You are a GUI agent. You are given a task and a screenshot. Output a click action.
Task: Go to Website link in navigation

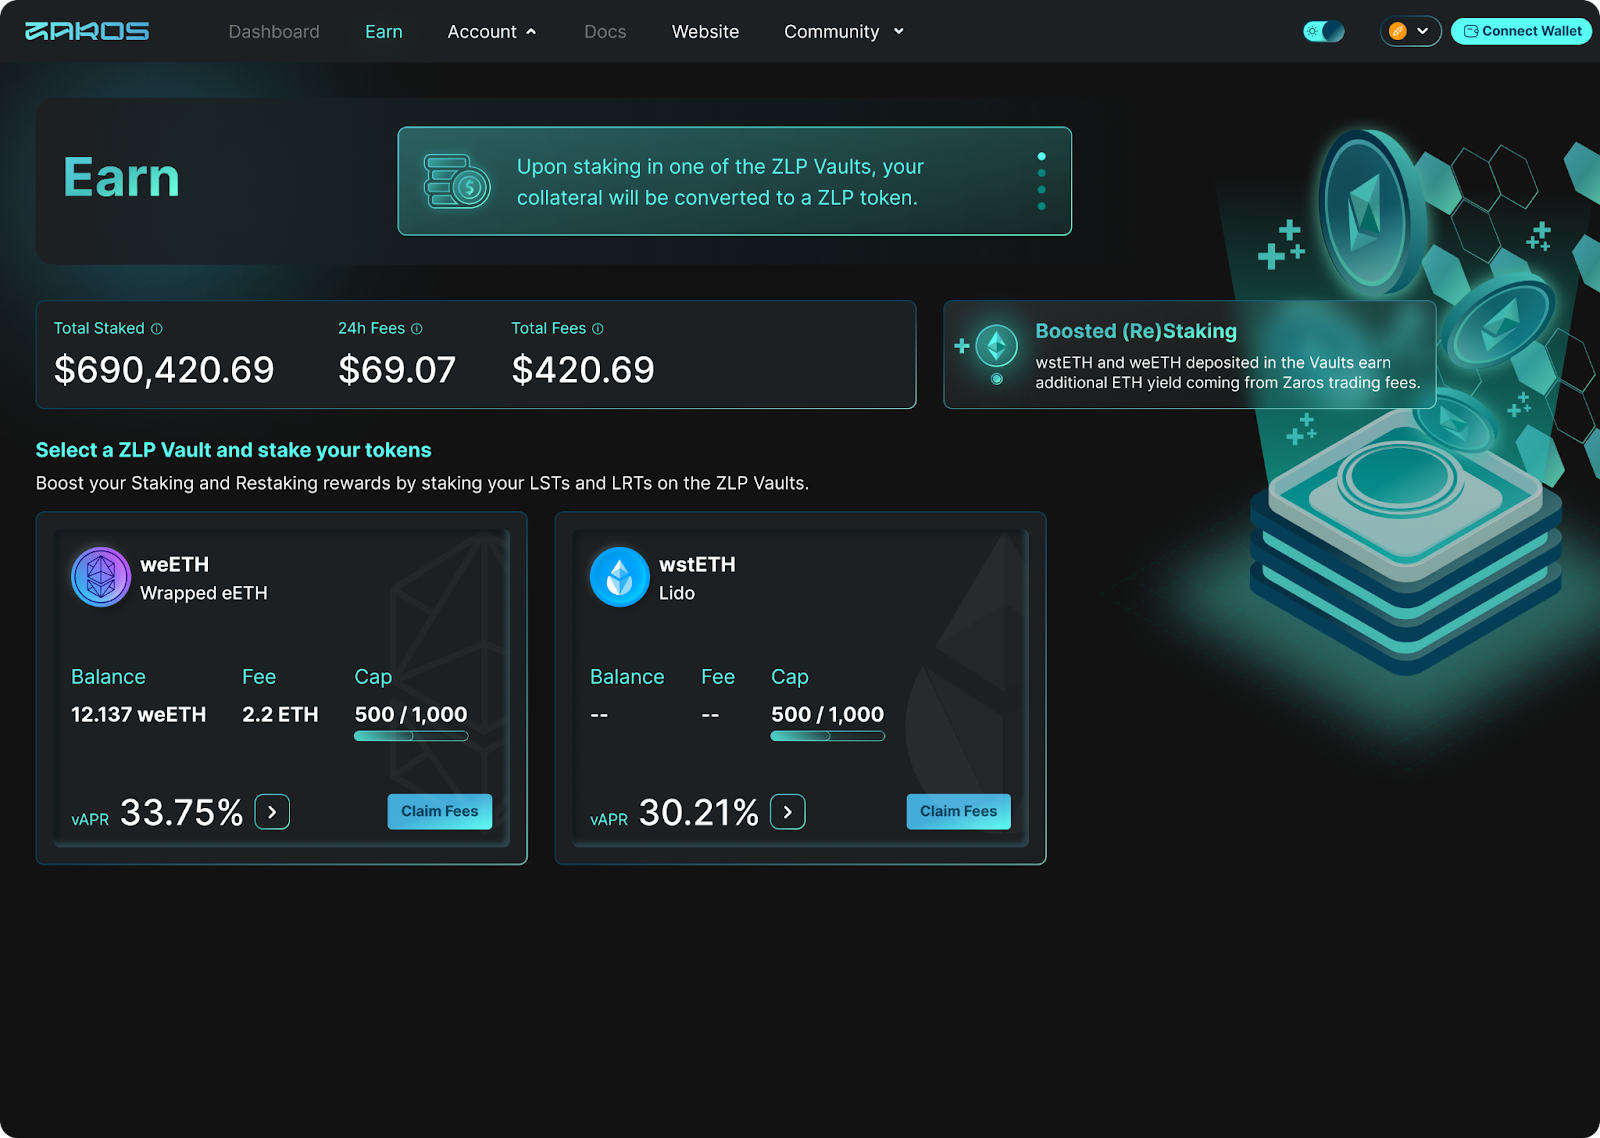click(x=705, y=32)
